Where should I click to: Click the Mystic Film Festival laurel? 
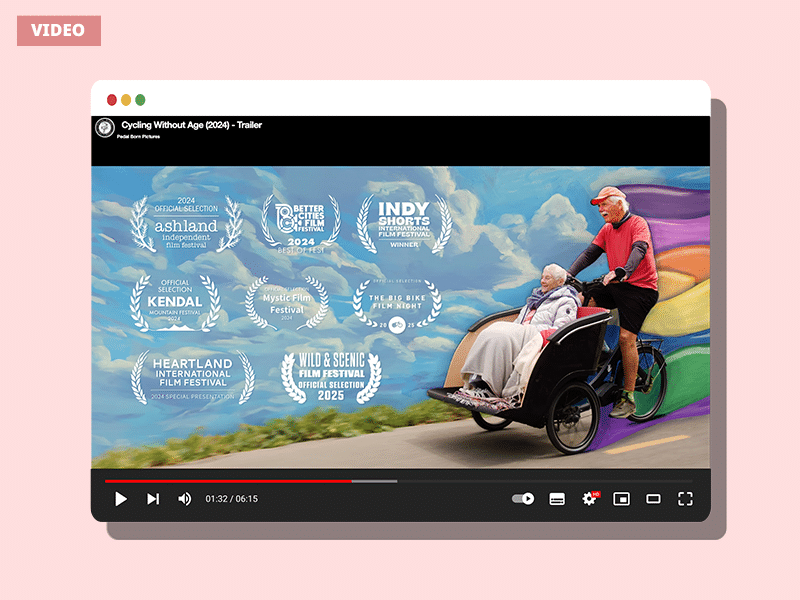(287, 303)
